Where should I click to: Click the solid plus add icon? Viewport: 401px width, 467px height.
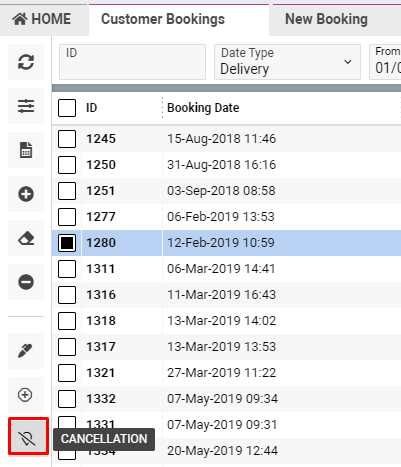coord(26,194)
